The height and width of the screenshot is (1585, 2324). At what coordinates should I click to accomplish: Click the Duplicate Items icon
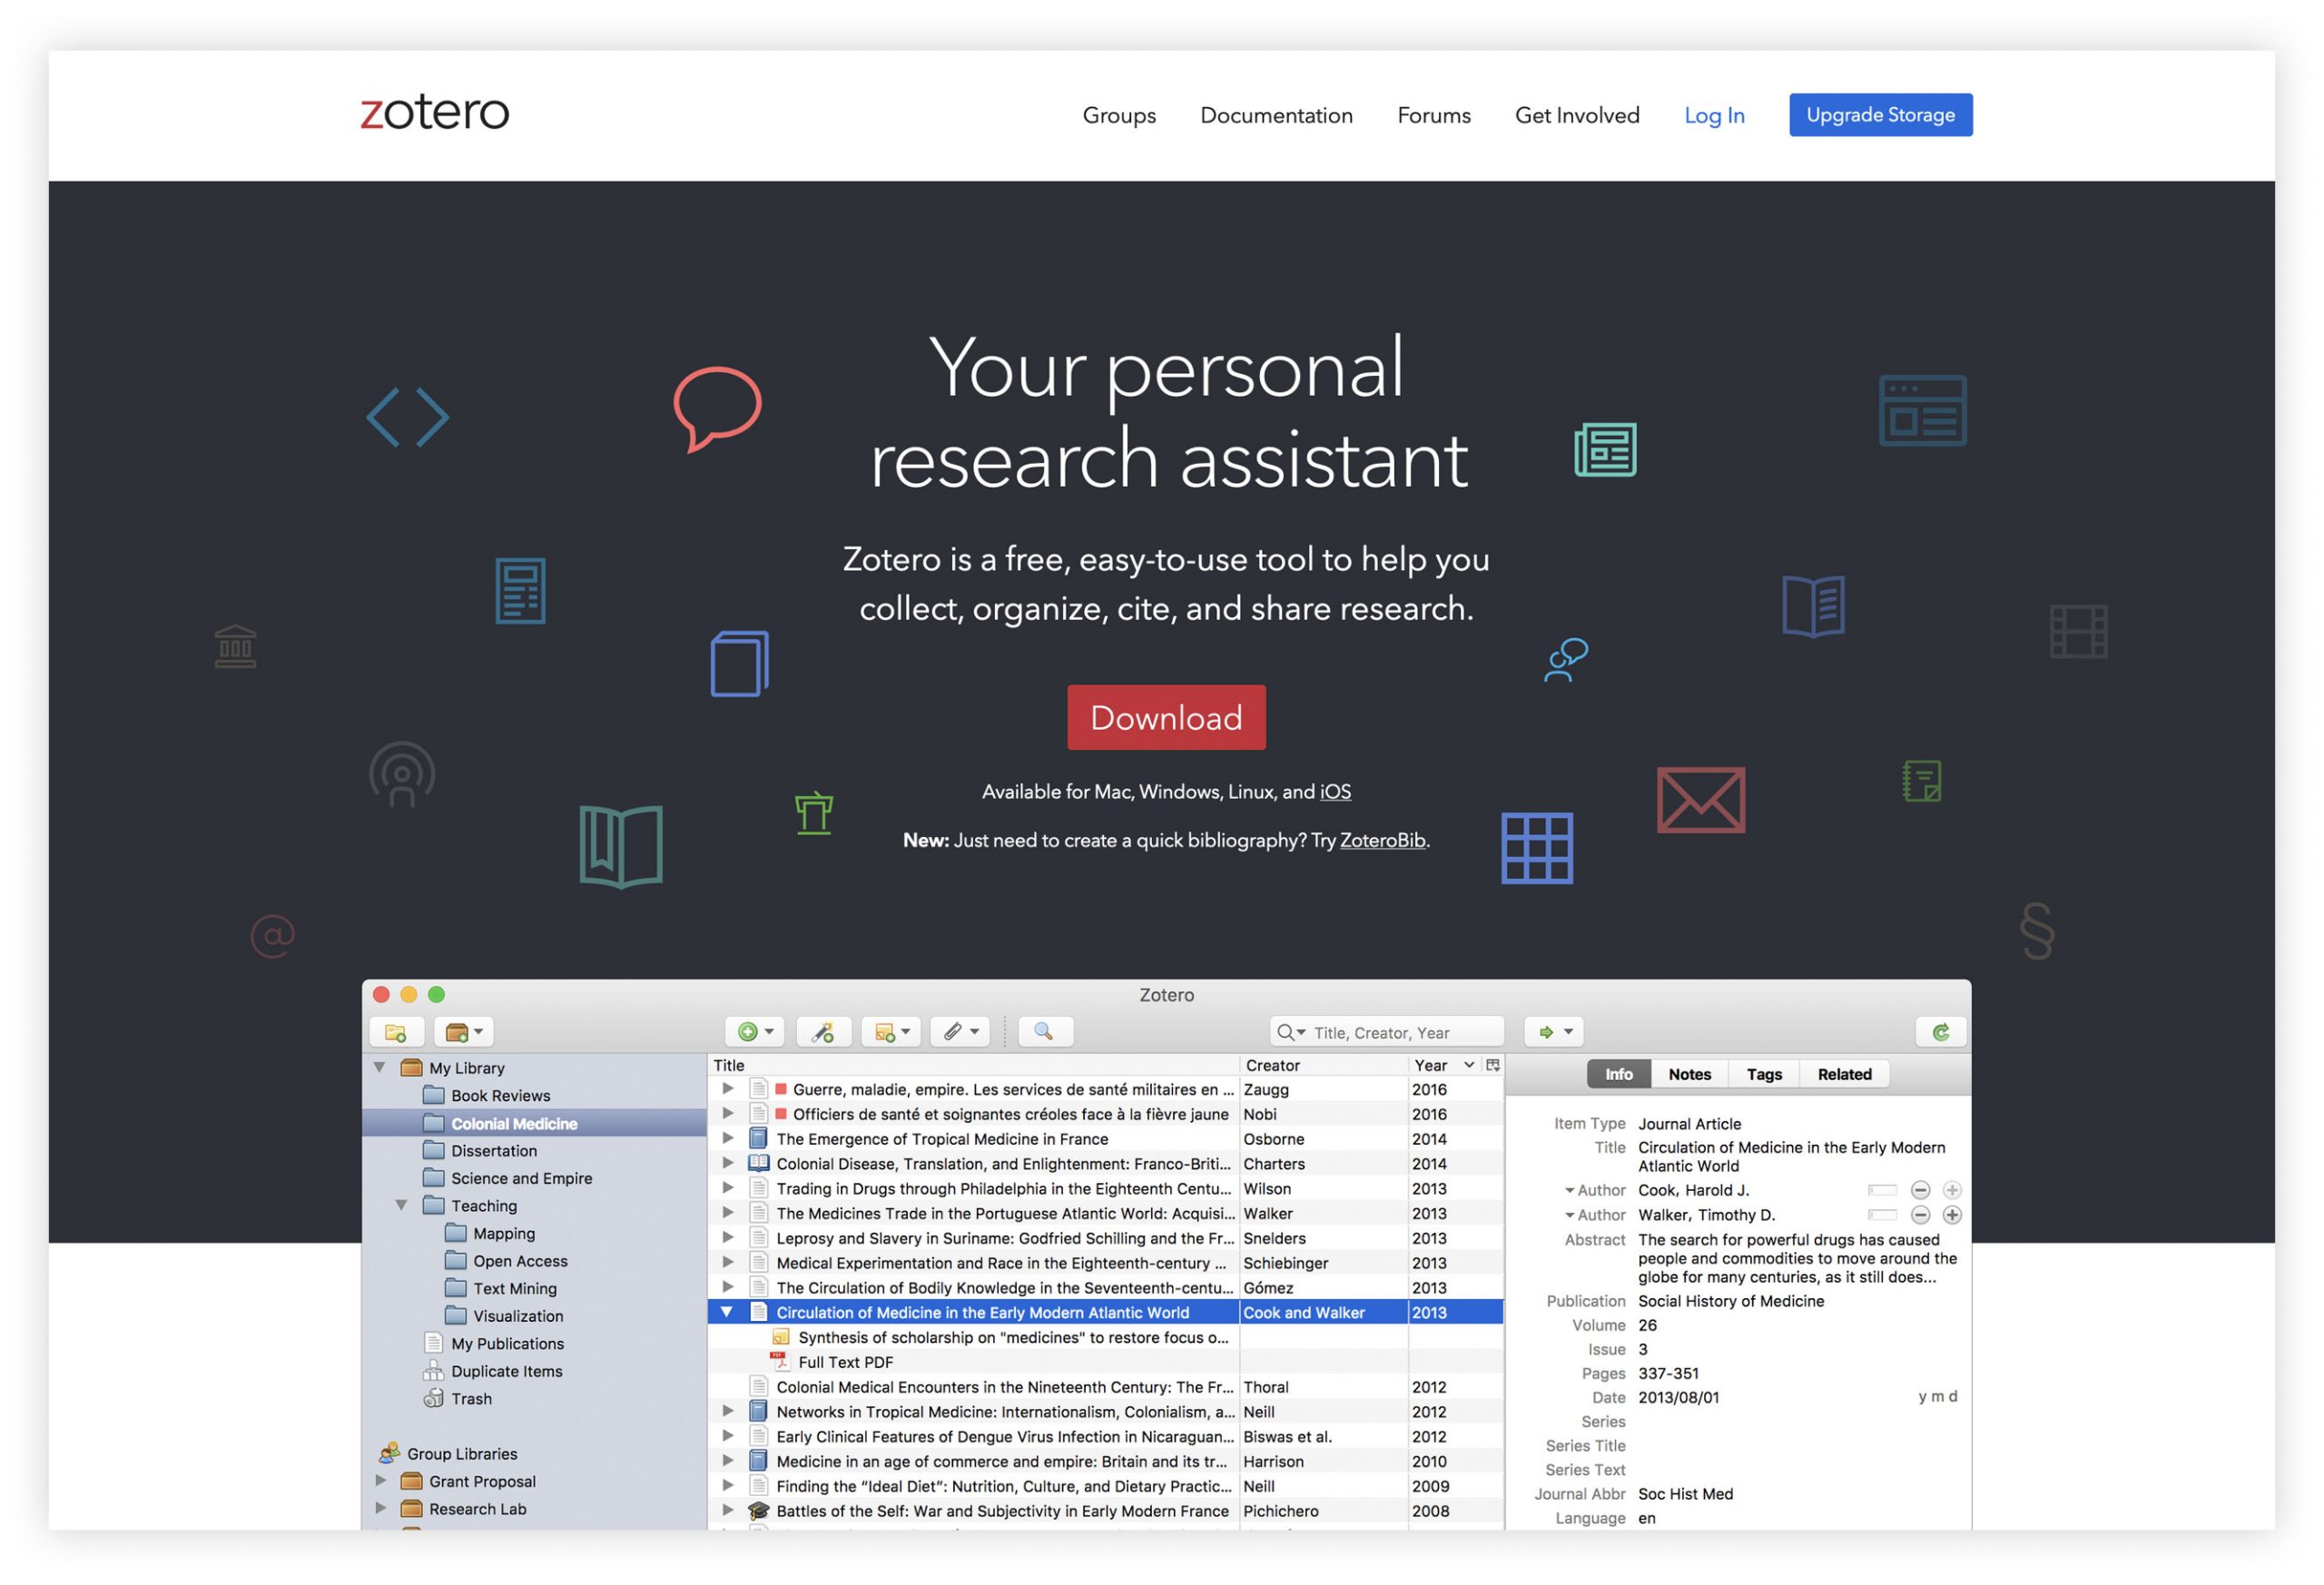point(433,1371)
